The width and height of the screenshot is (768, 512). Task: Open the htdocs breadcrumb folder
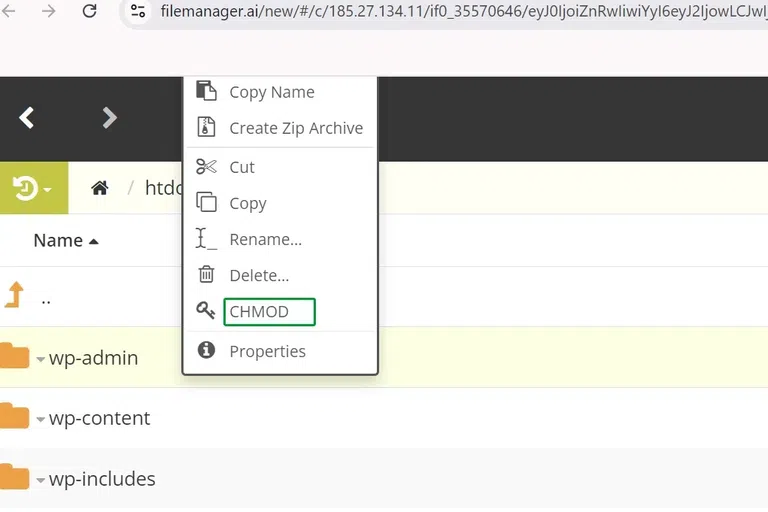click(x=164, y=188)
